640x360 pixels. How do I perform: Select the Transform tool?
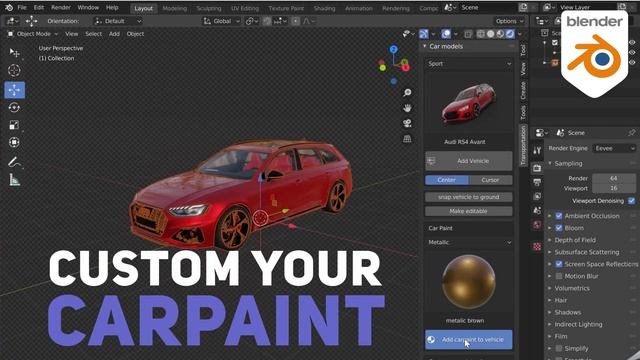(14, 142)
